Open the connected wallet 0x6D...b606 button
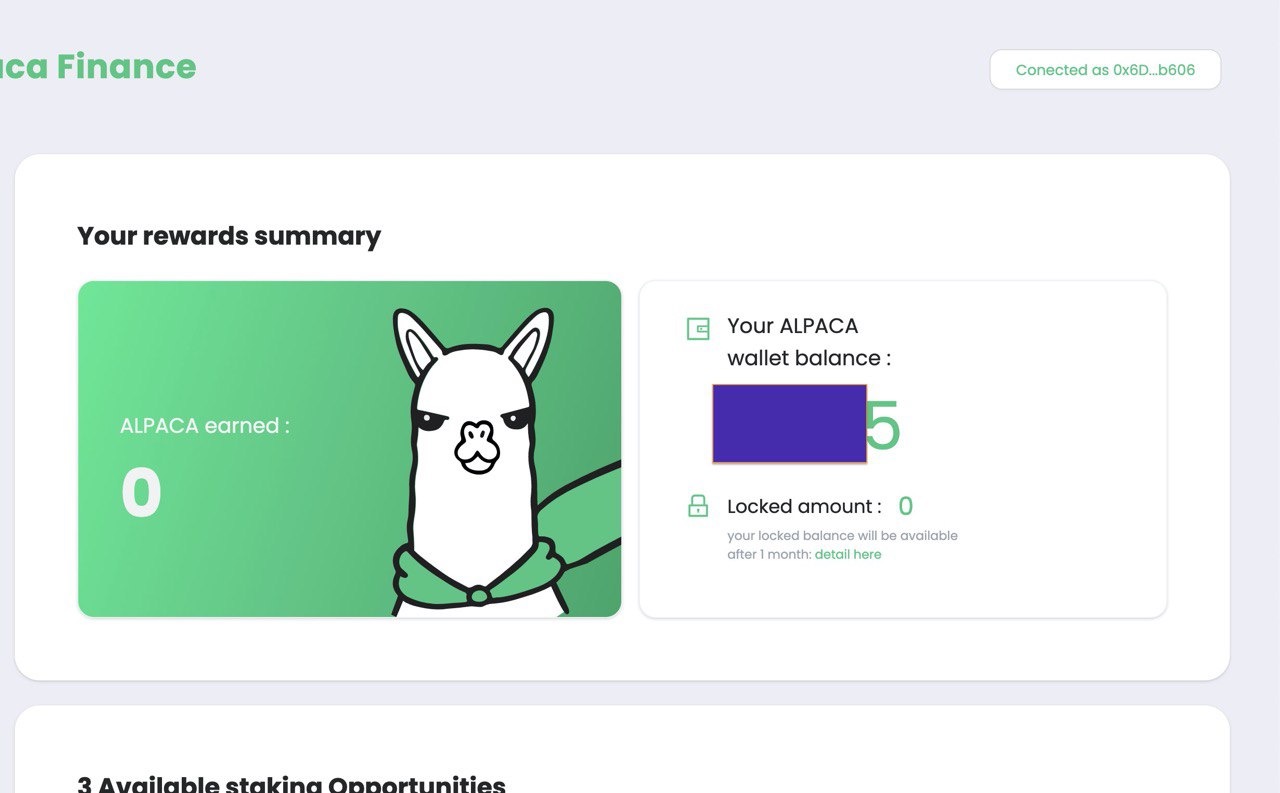Screen dimensions: 1280x793 coord(1105,70)
